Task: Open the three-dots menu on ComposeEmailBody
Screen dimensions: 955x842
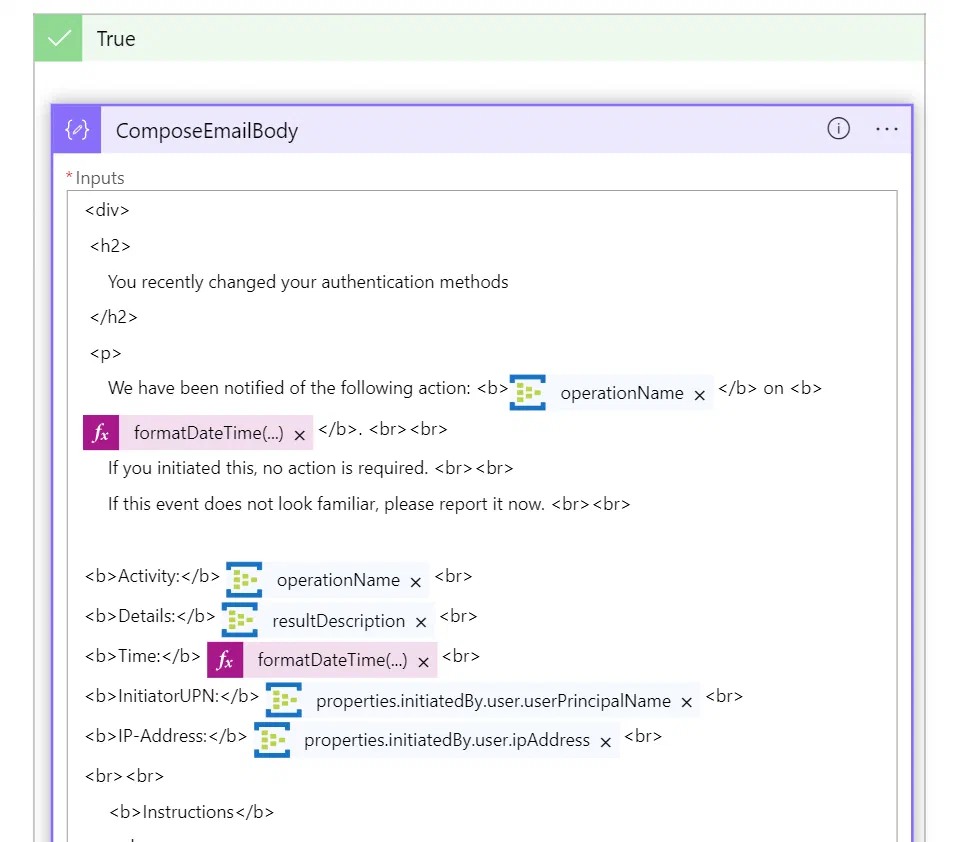Action: 886,129
